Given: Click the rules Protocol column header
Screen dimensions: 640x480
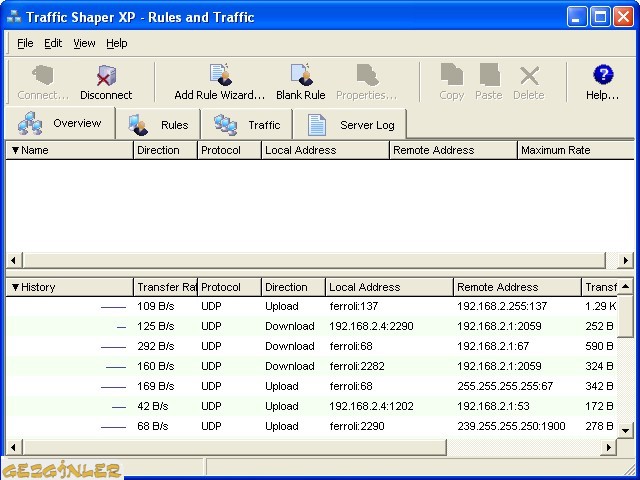Looking at the screenshot, I should coord(229,150).
